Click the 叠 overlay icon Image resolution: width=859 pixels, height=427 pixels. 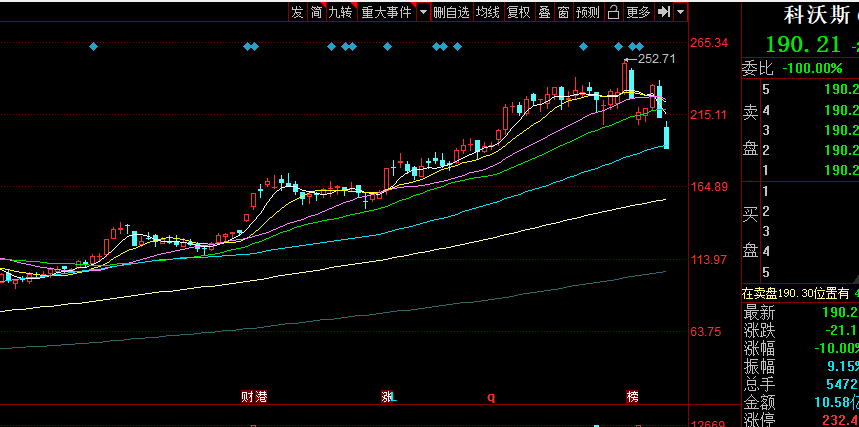pos(544,12)
